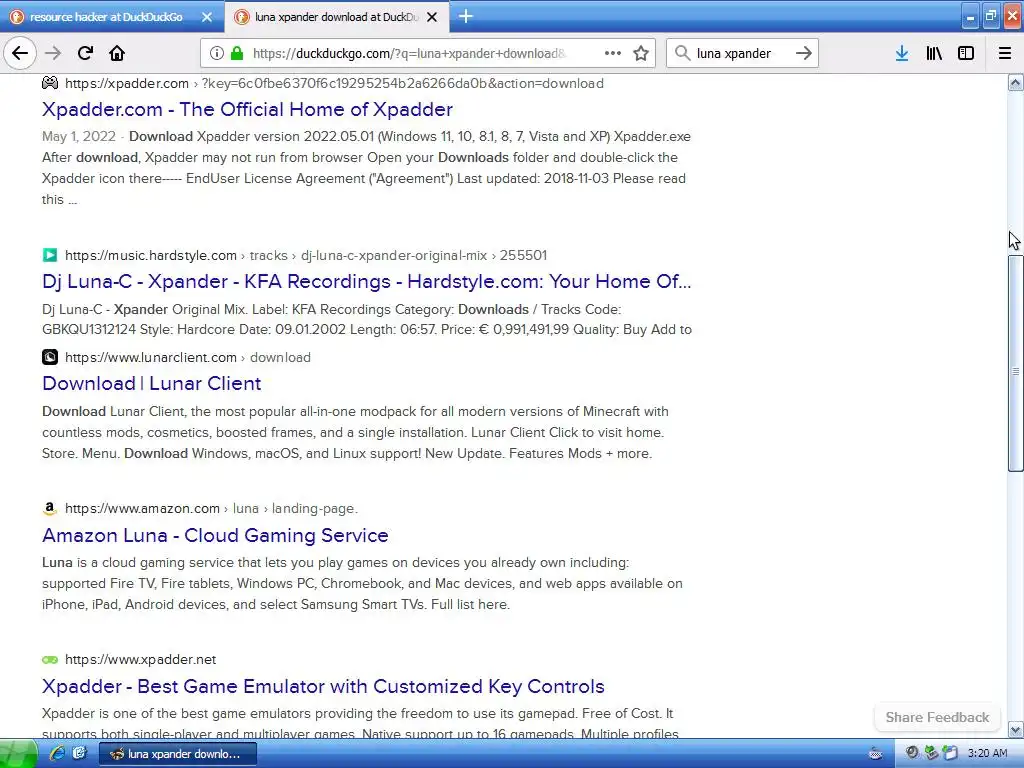Open the home page via house icon

[117, 53]
